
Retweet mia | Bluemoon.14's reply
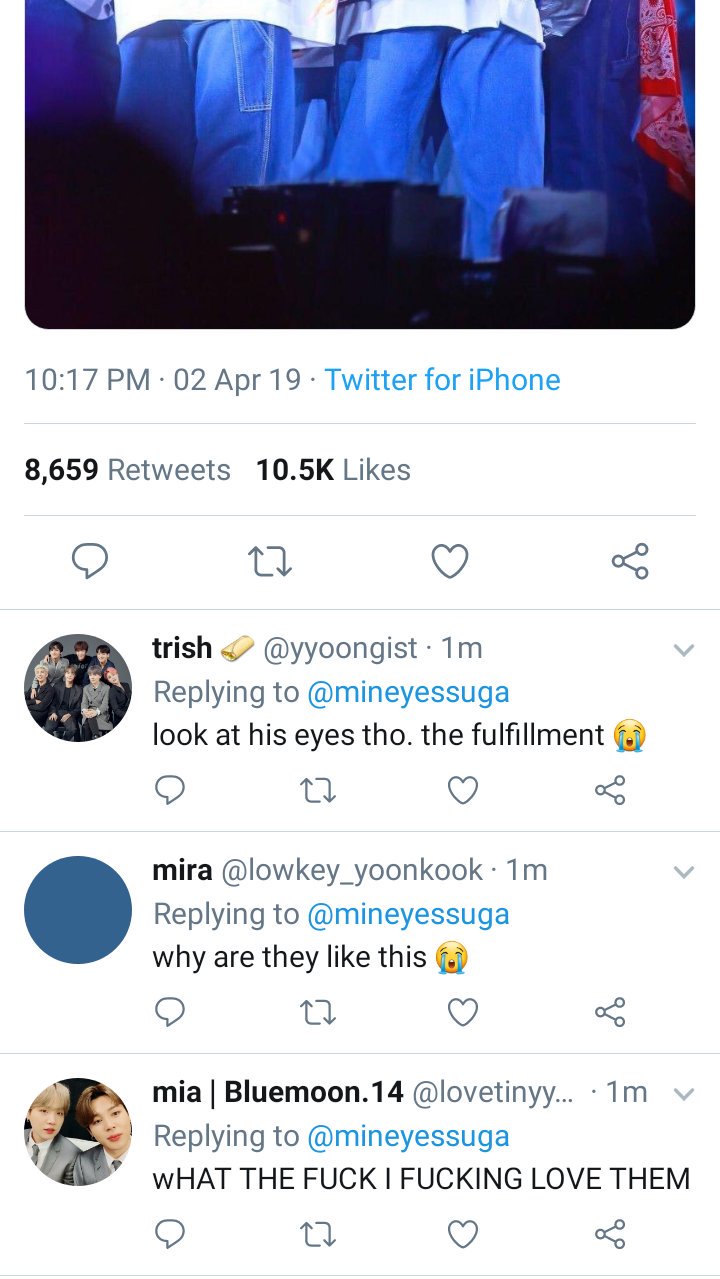[318, 1235]
